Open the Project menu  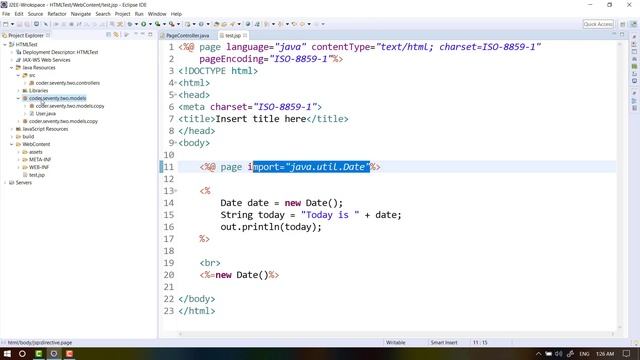[122, 14]
